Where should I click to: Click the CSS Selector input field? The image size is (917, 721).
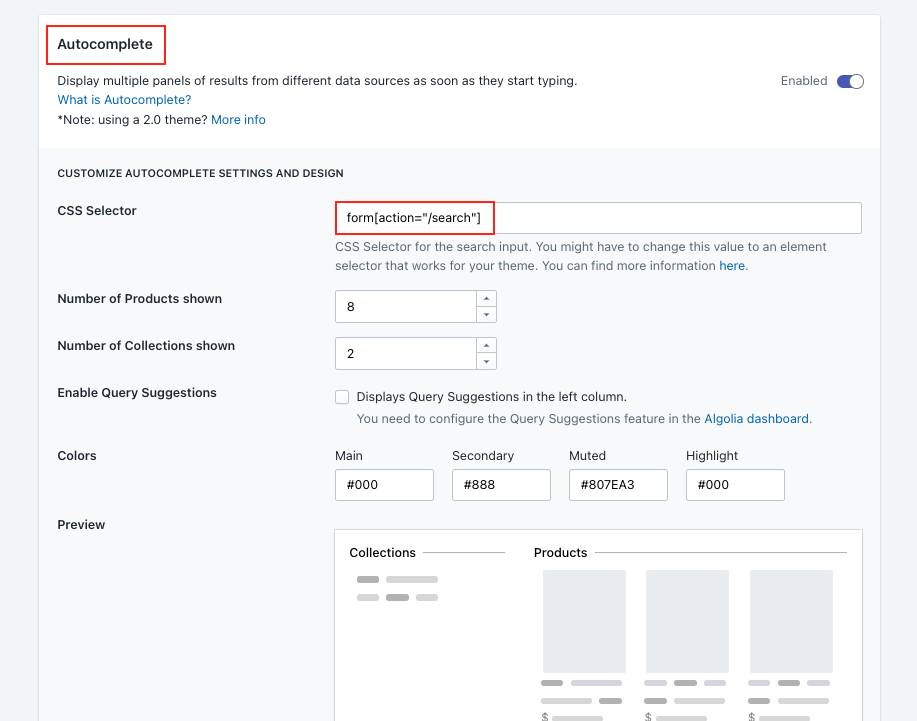pos(598,218)
